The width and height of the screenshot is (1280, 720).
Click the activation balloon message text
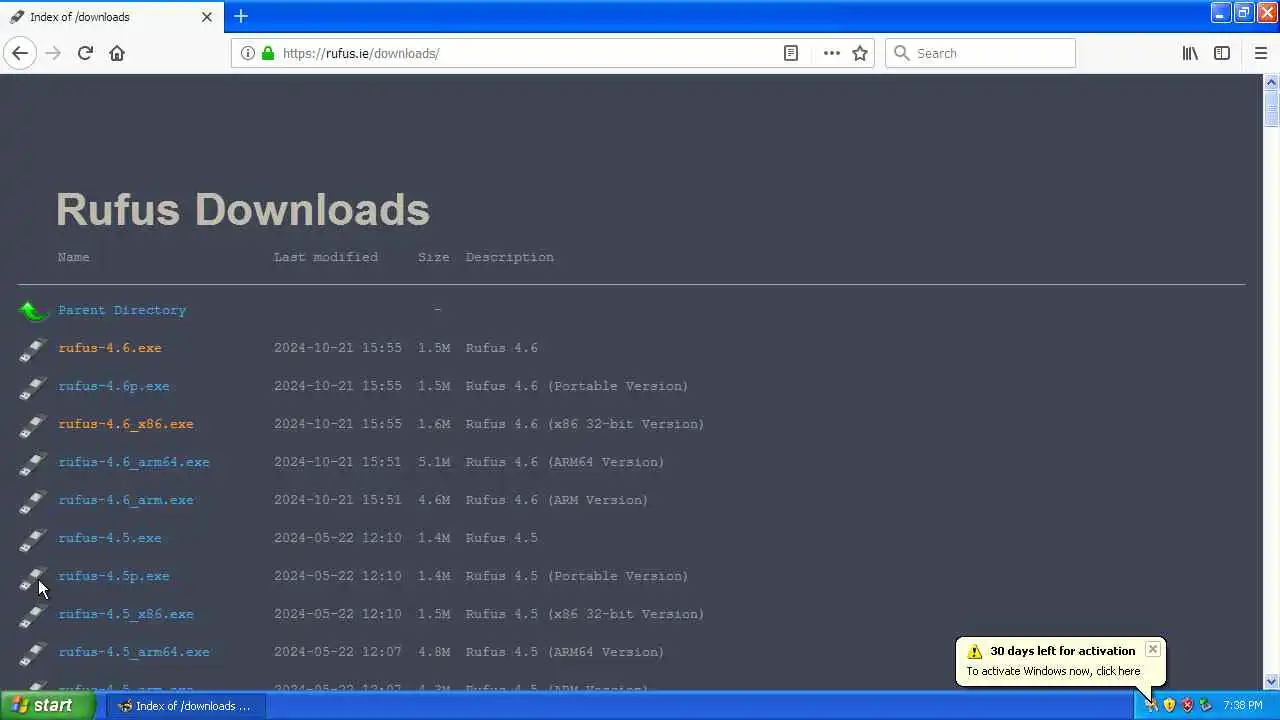point(1053,671)
